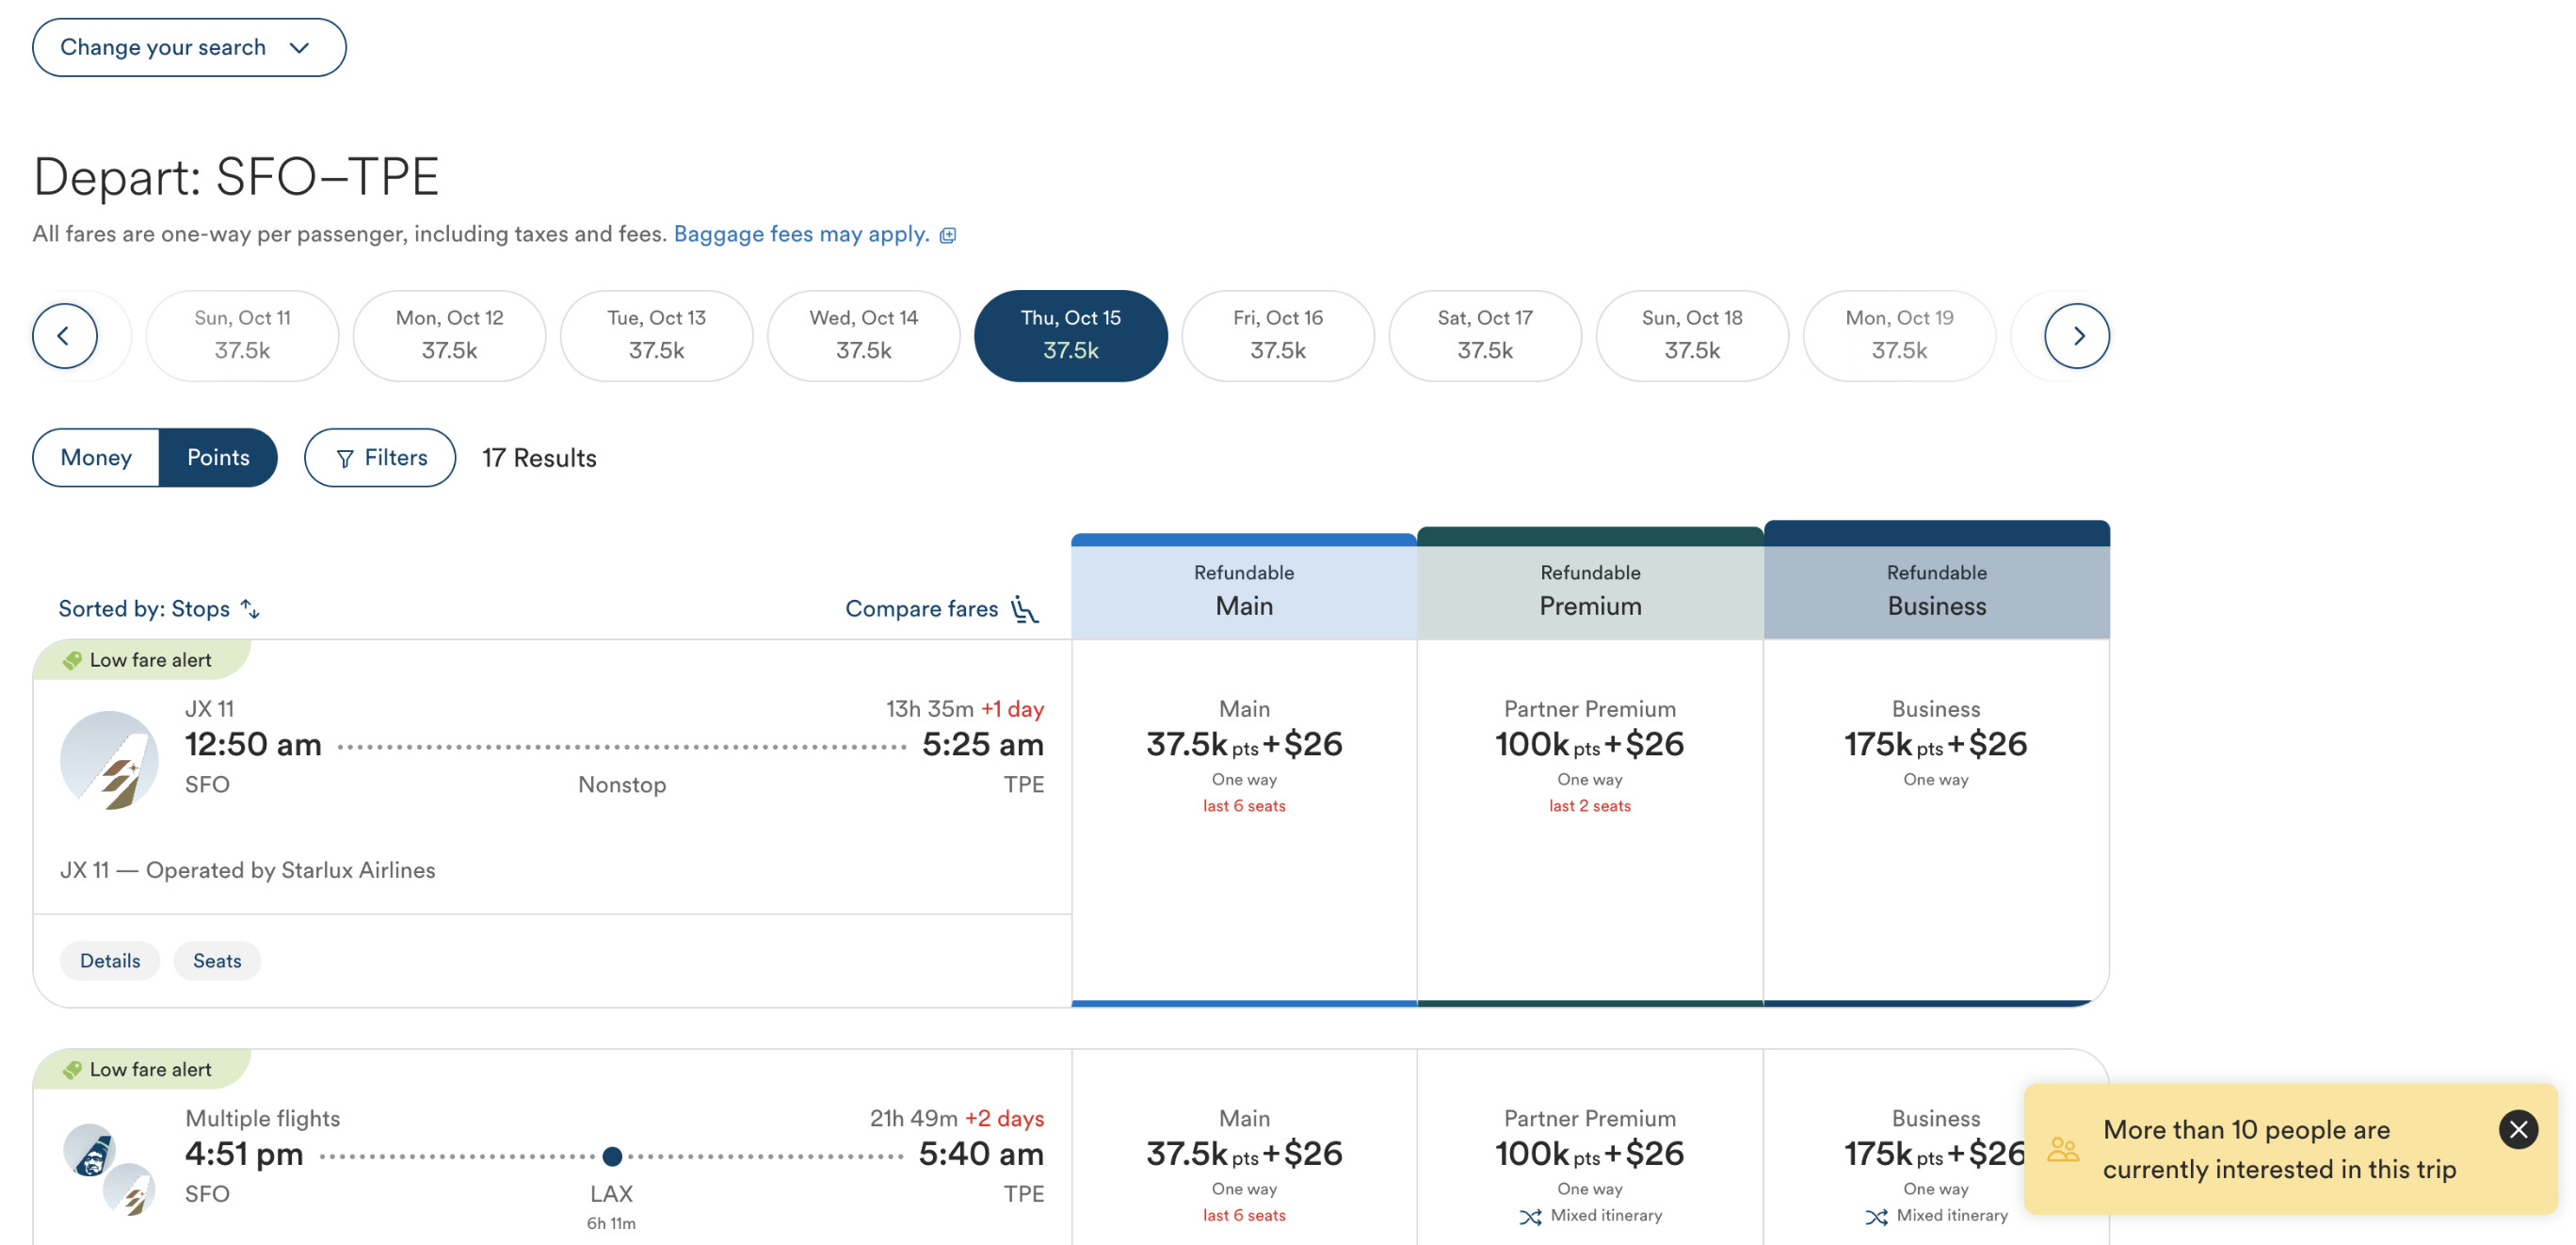This screenshot has height=1245, width=2576.
Task: Click the Starlux Airlines logo for JX 11
Action: tap(109, 760)
